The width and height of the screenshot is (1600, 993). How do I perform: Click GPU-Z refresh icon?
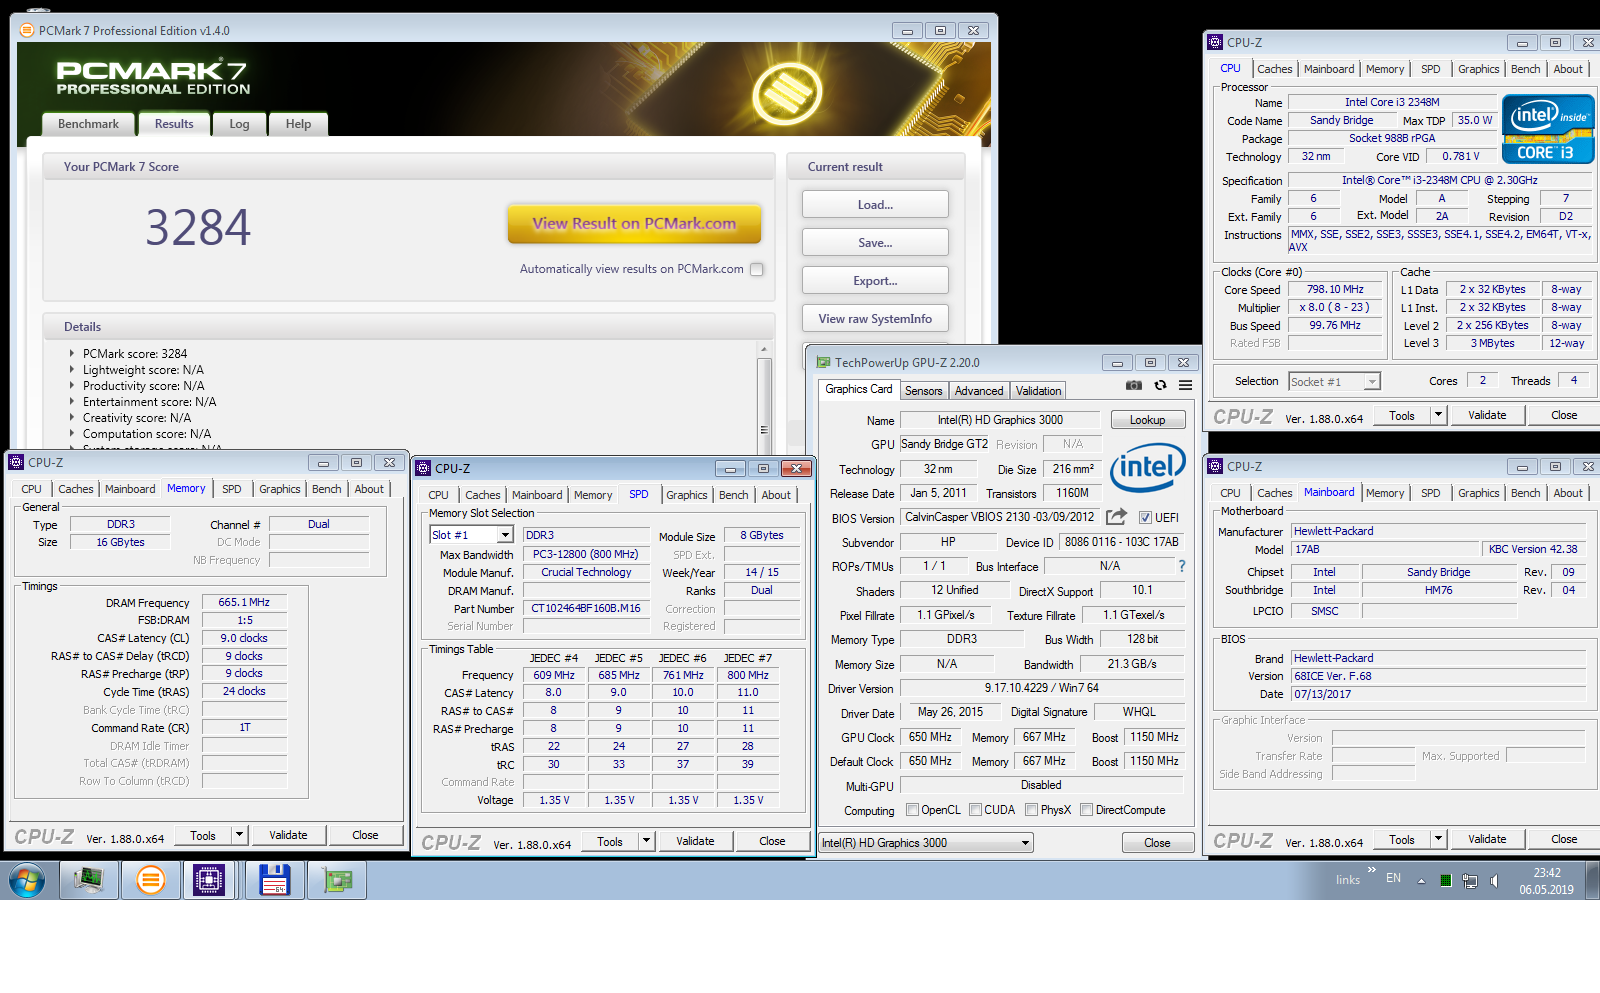tap(1160, 385)
